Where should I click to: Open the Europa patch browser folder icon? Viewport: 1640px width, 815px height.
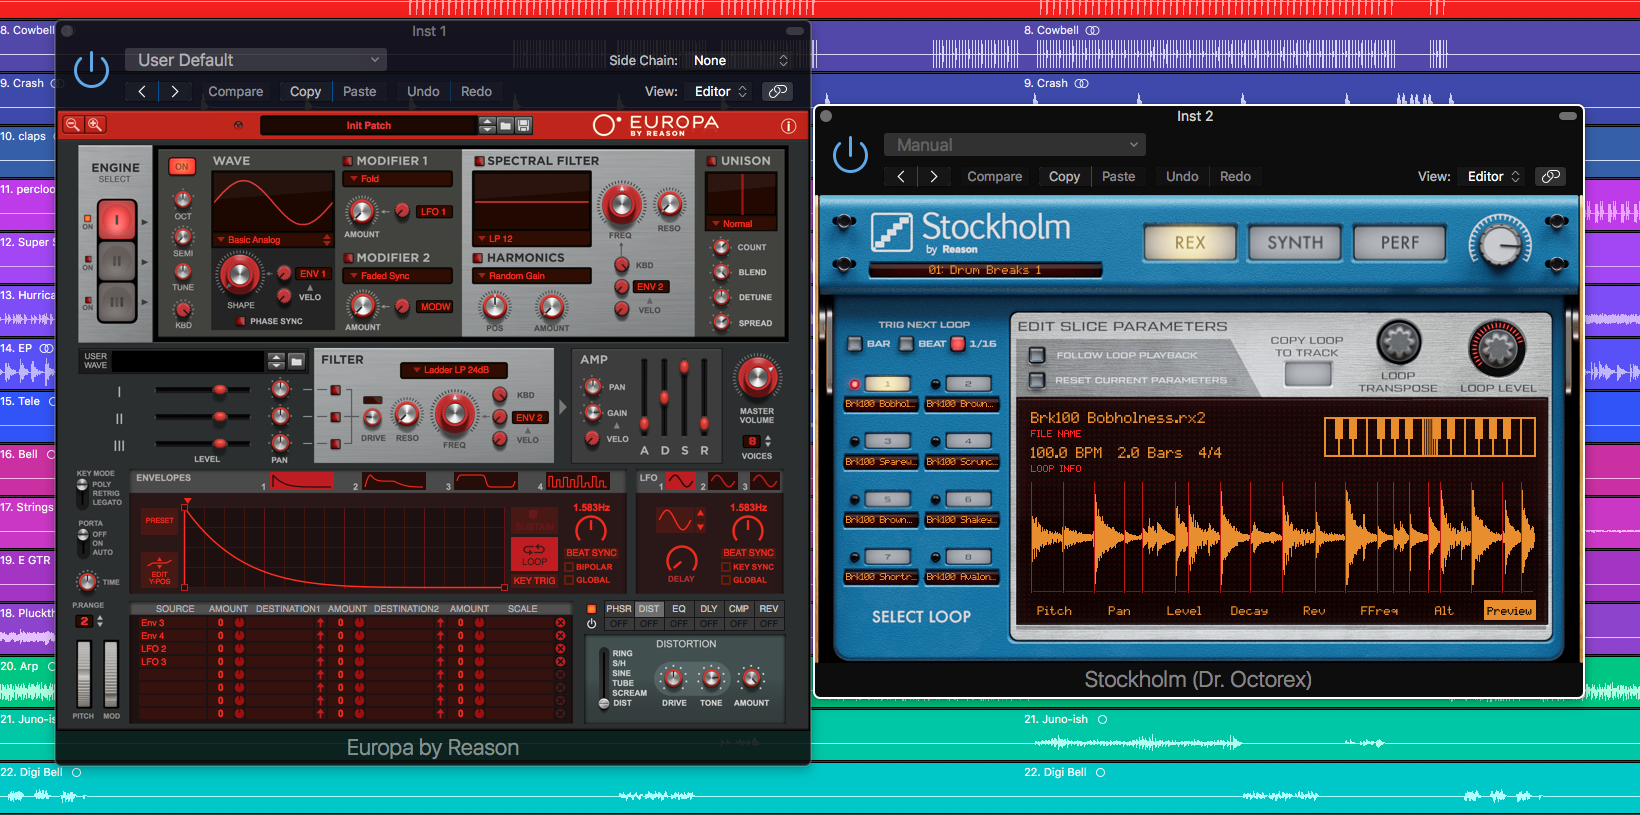pos(506,125)
